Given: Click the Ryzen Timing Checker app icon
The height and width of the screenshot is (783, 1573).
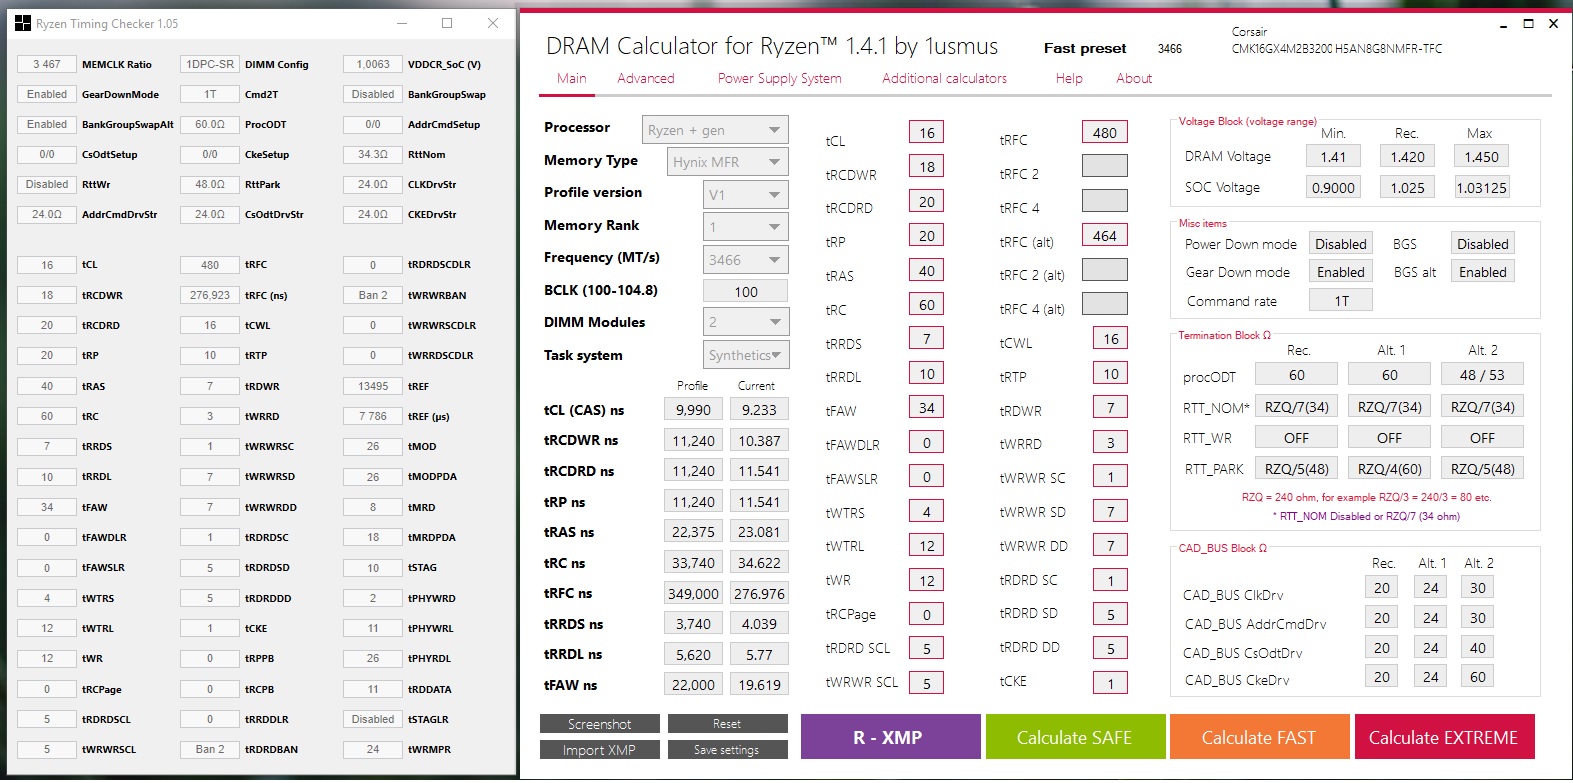Looking at the screenshot, I should pos(23,23).
